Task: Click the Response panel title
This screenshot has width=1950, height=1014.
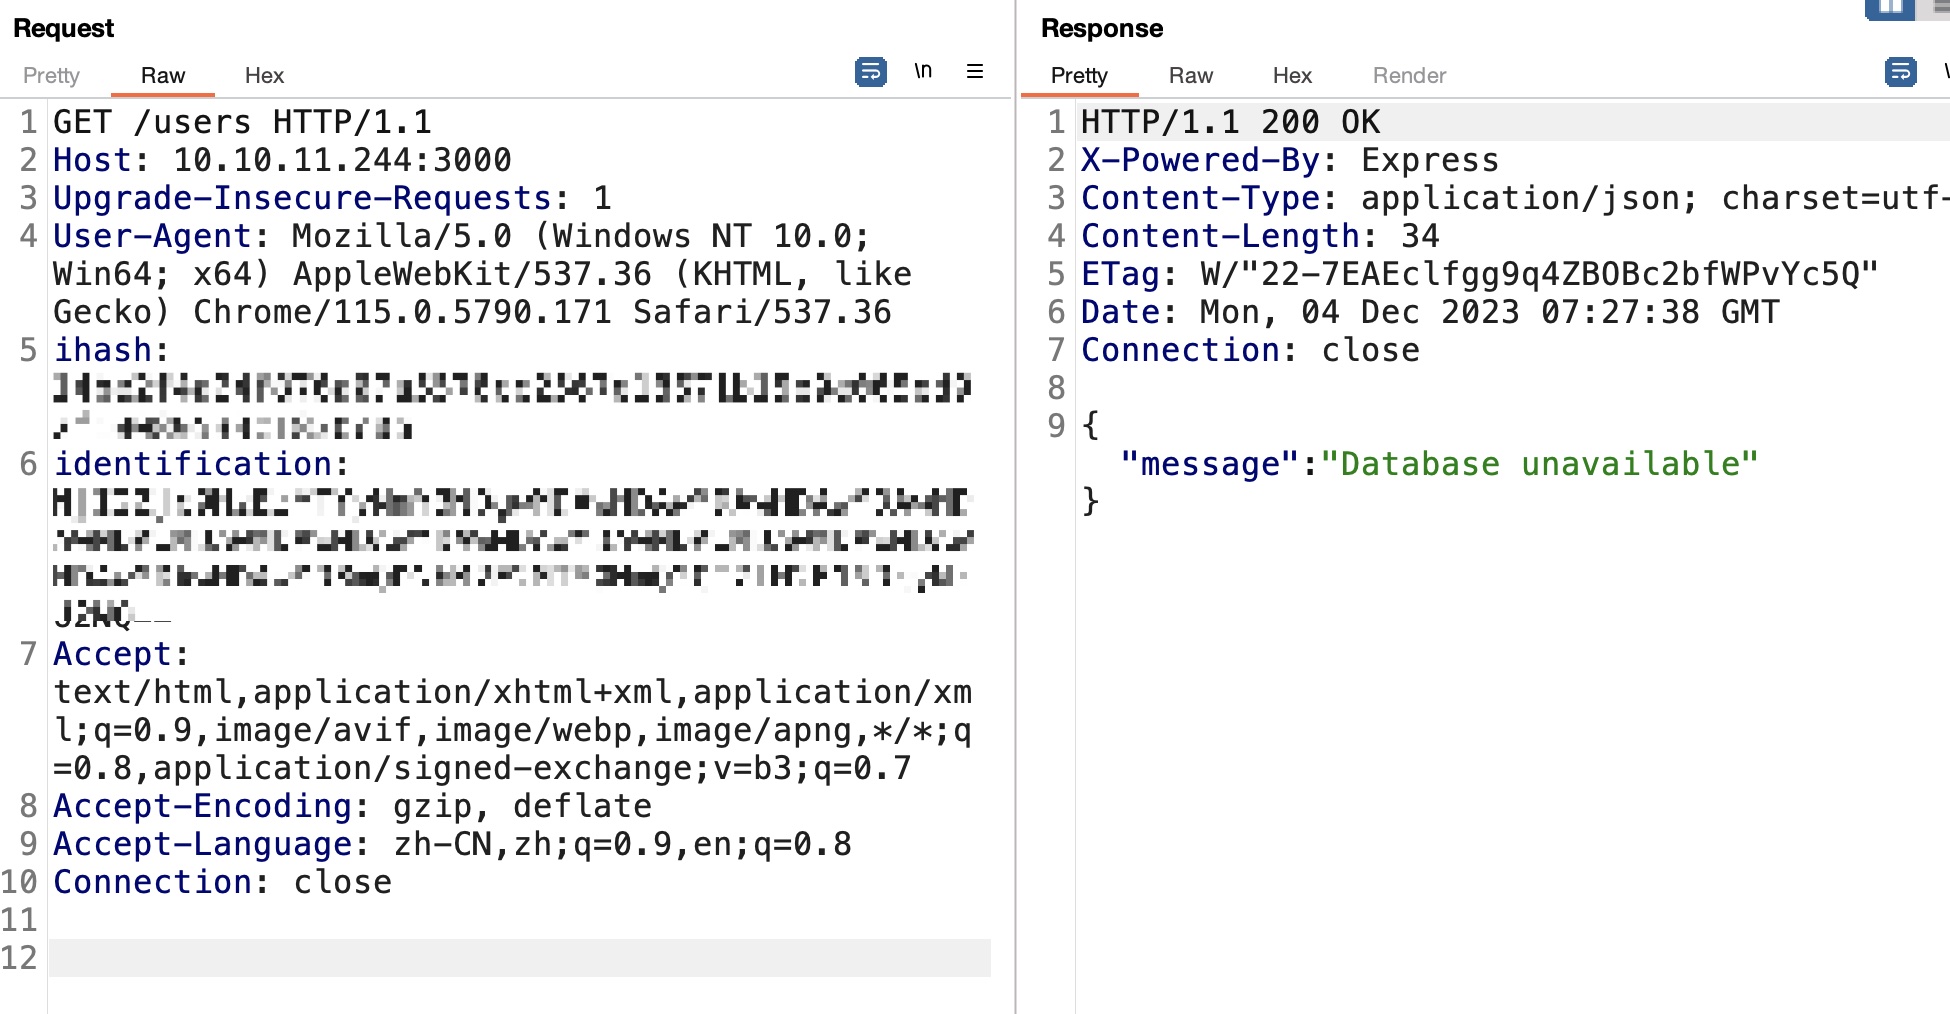Action: [1102, 28]
